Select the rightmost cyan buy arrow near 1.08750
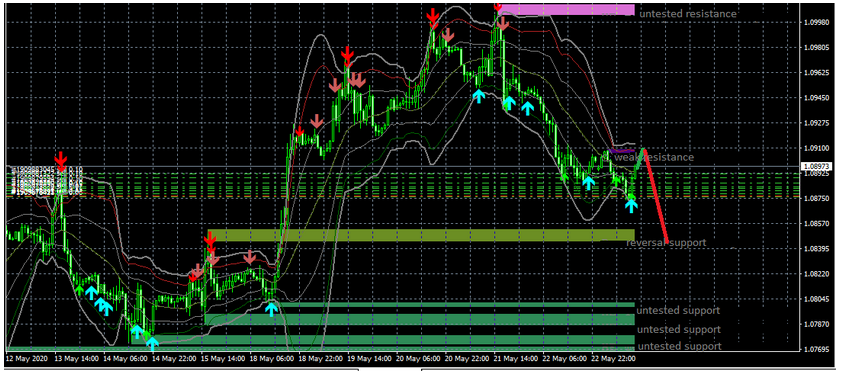The height and width of the screenshot is (374, 843). click(x=631, y=205)
